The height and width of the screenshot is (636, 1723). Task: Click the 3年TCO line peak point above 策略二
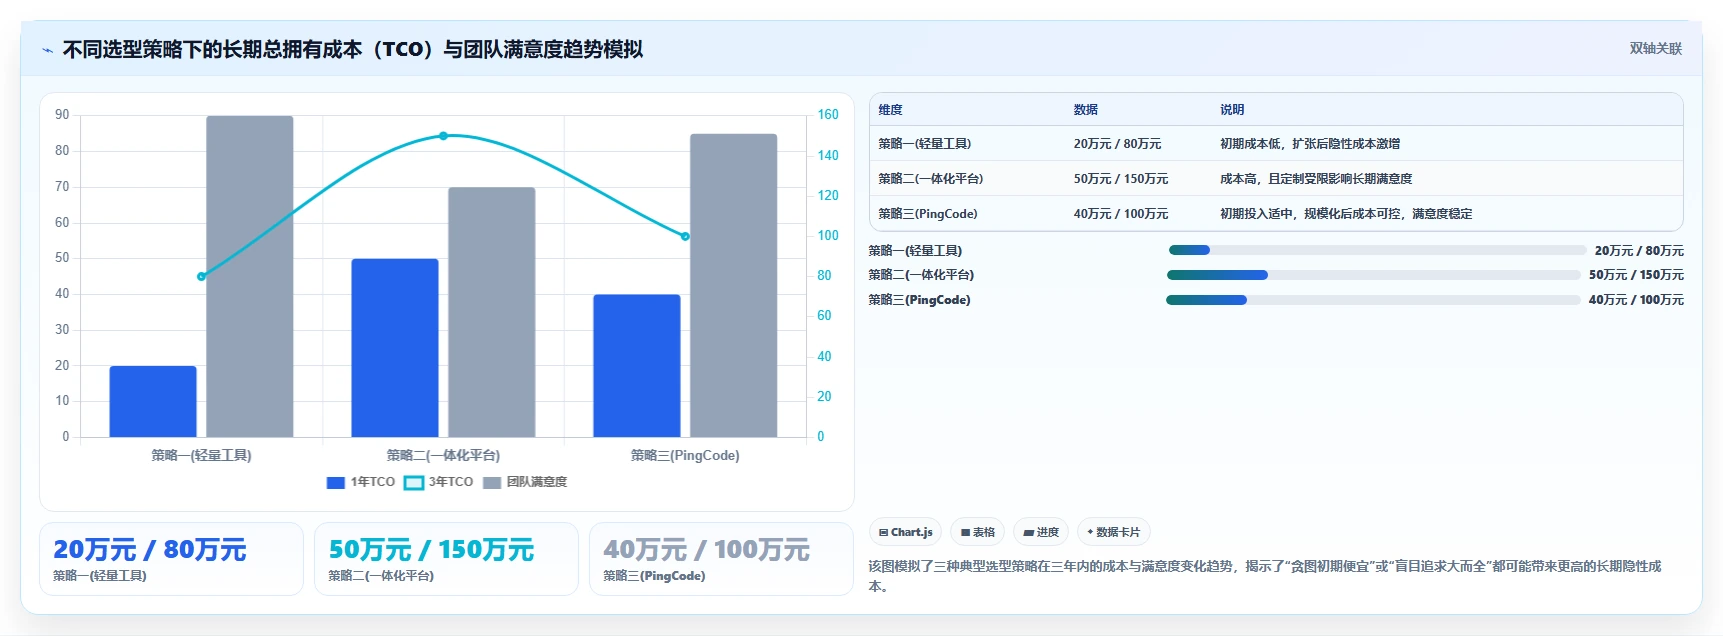443,135
